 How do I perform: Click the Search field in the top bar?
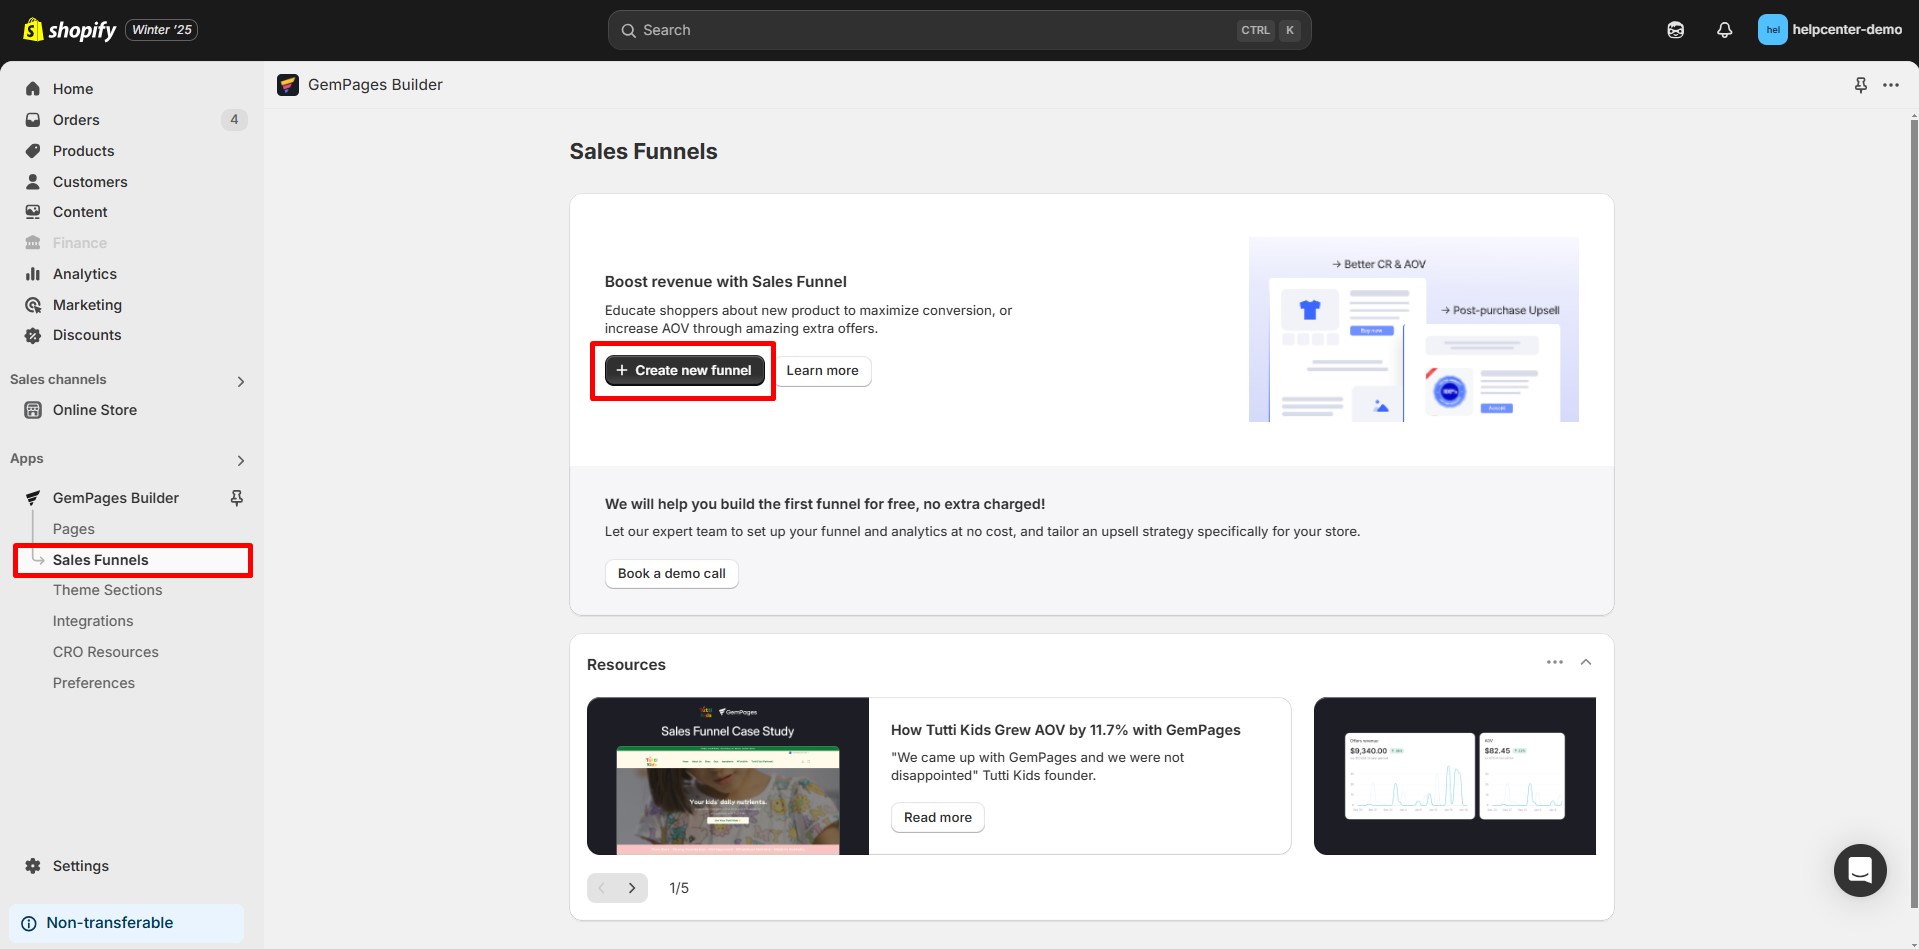coord(959,30)
